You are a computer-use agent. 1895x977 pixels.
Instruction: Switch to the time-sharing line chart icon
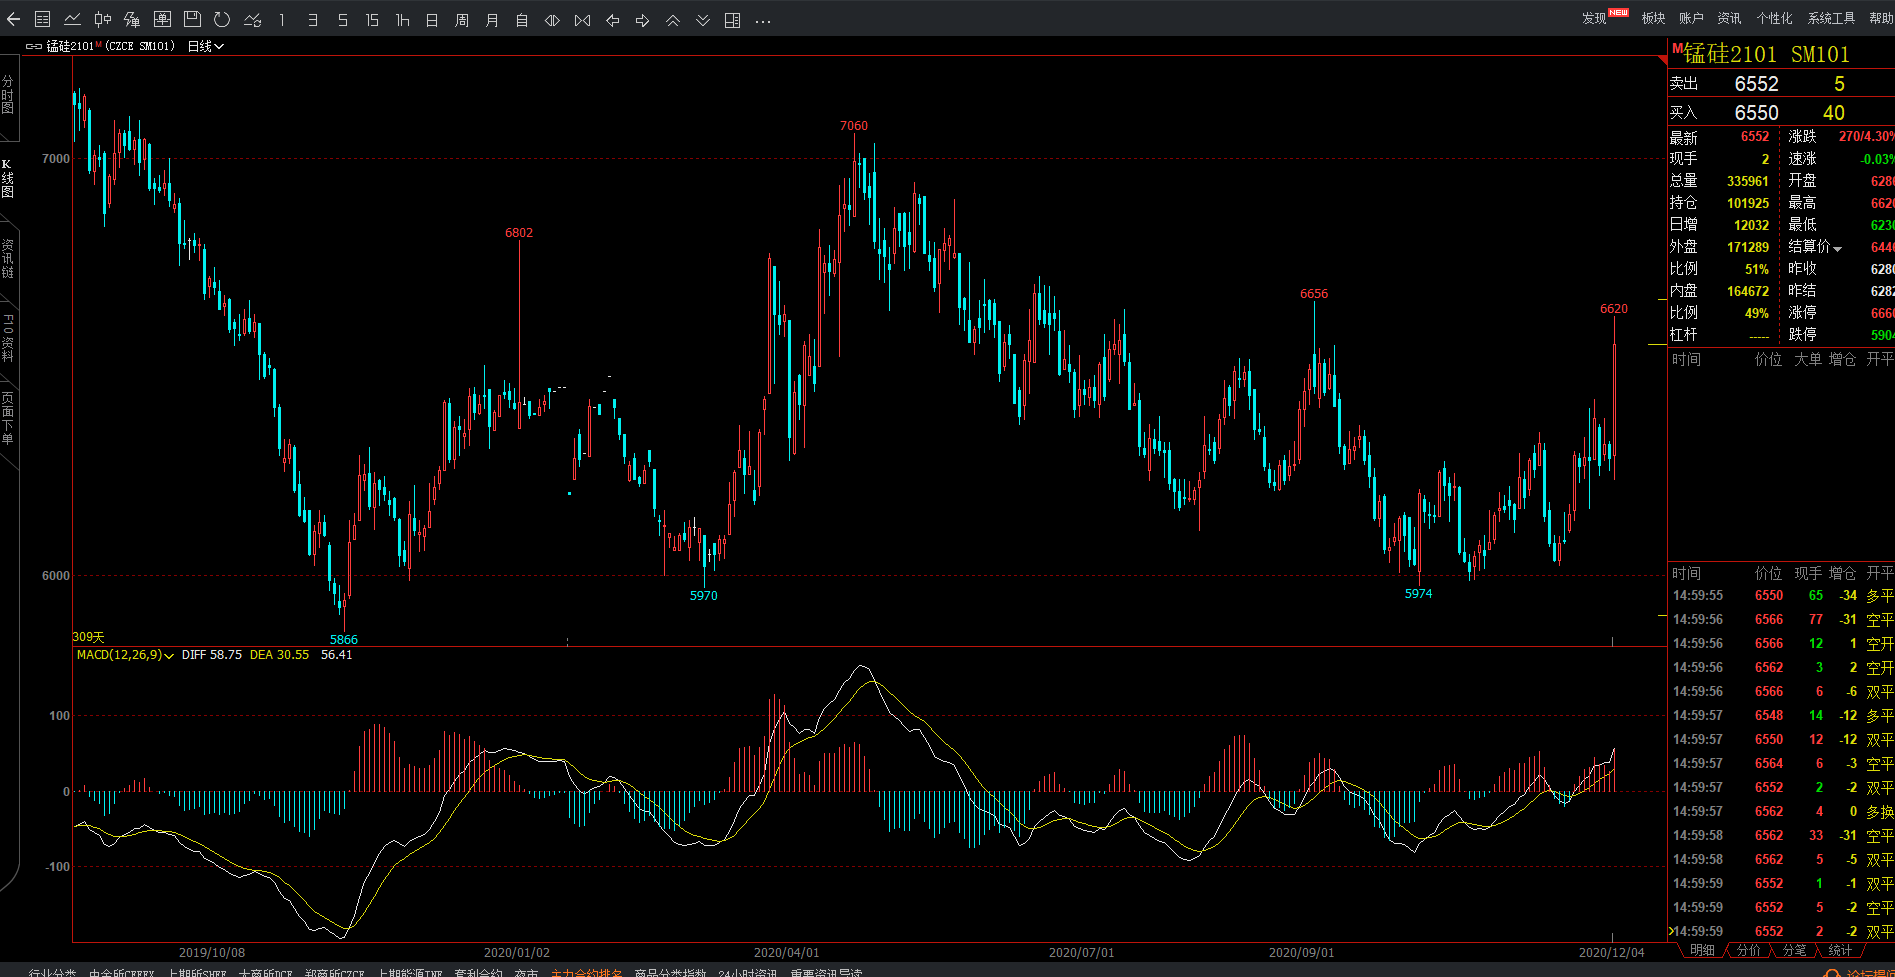(x=73, y=19)
